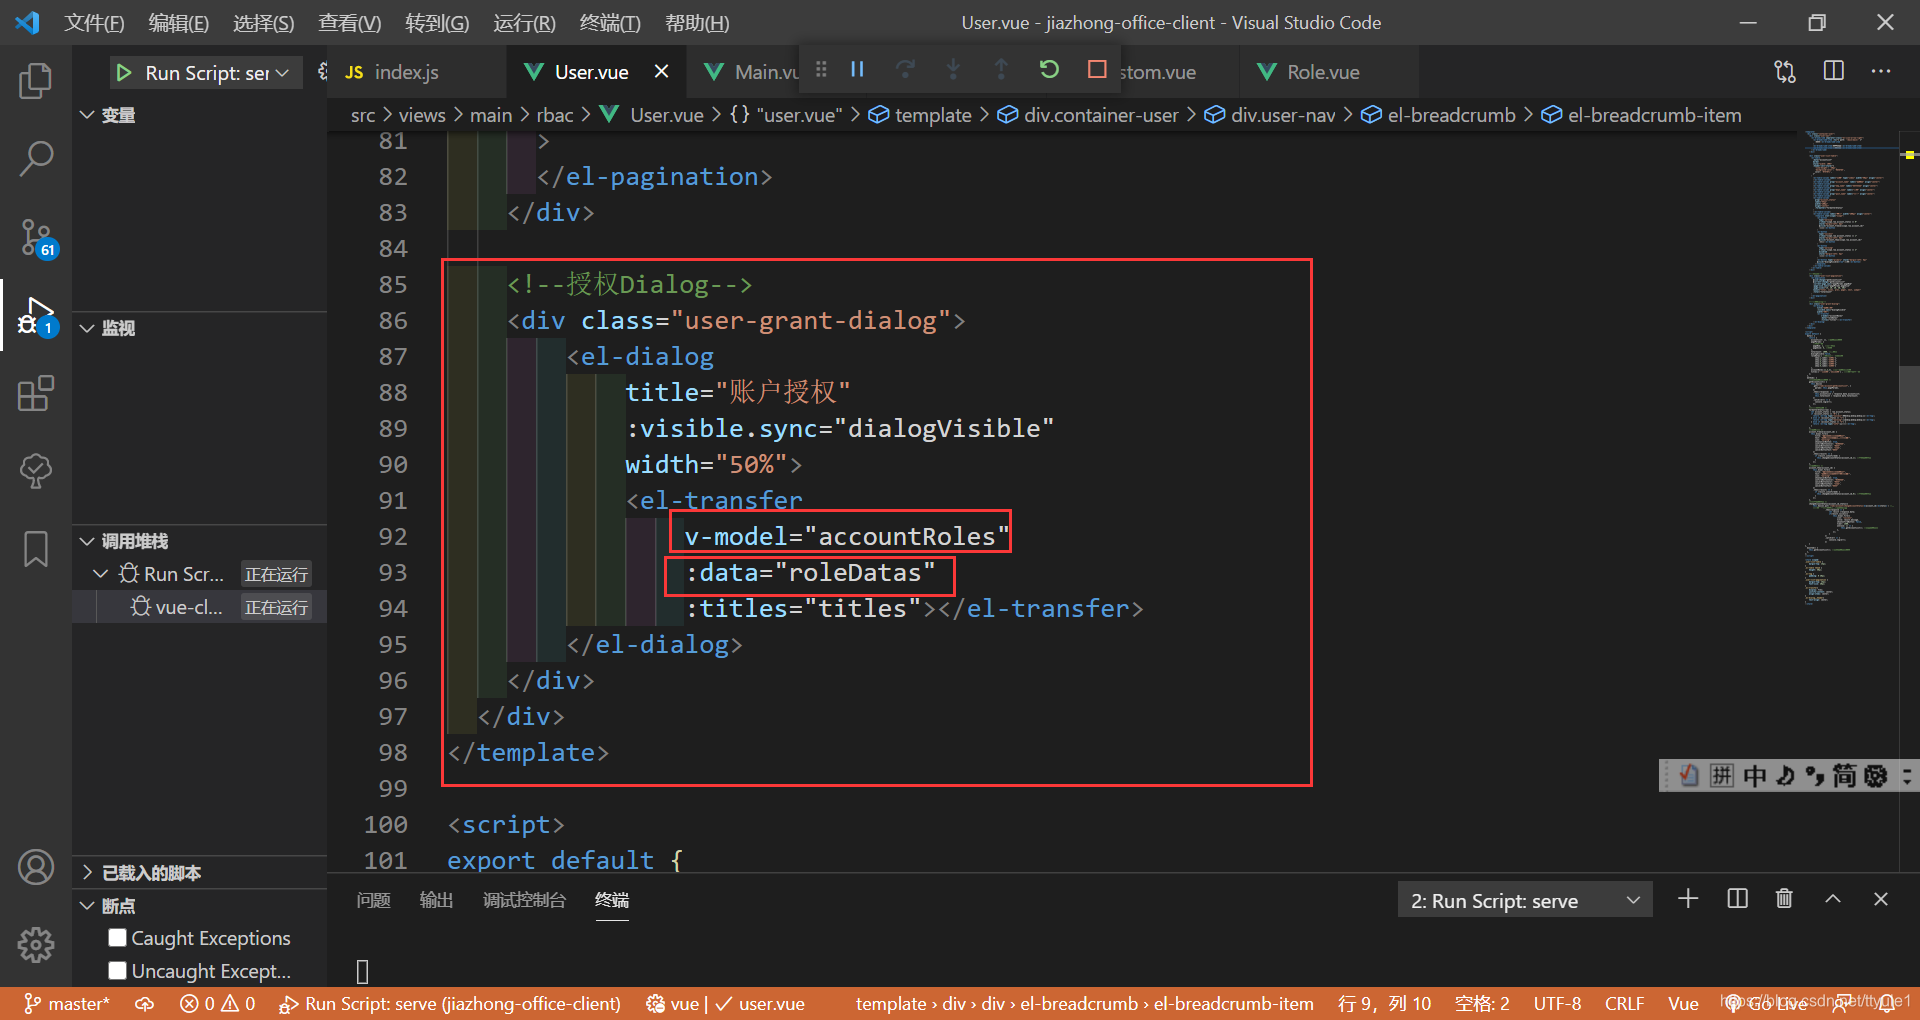Click Run Script: serve debug status item

click(450, 1003)
